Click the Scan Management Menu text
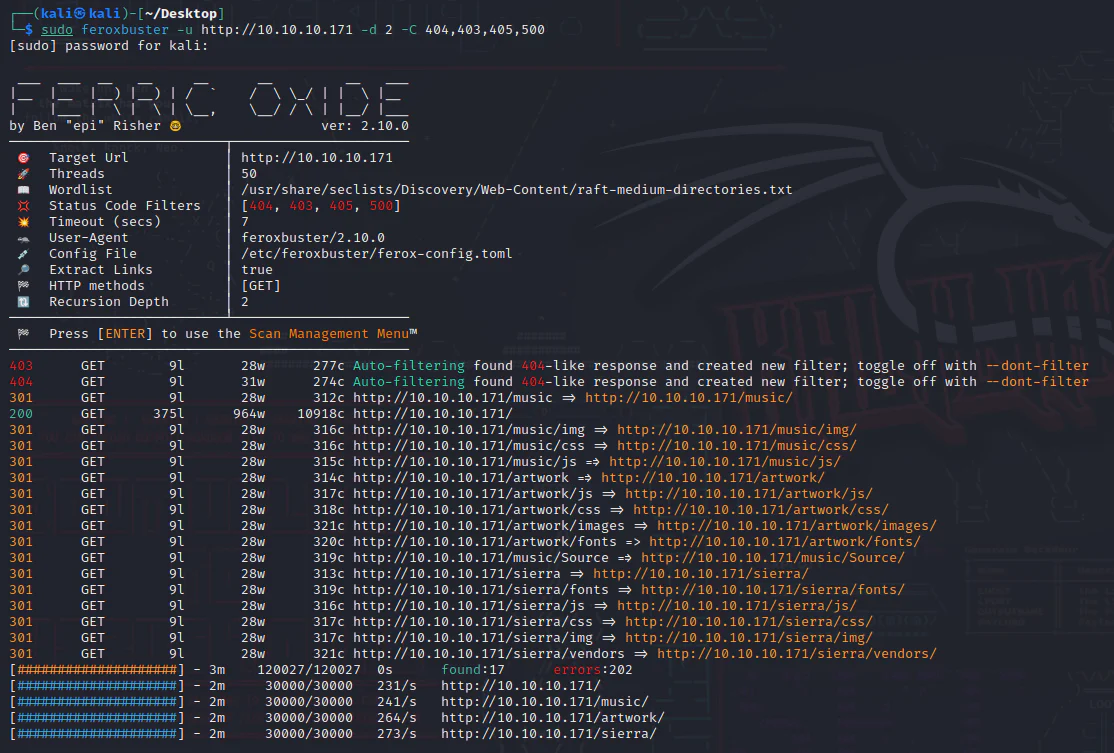This screenshot has width=1114, height=753. [x=329, y=334]
